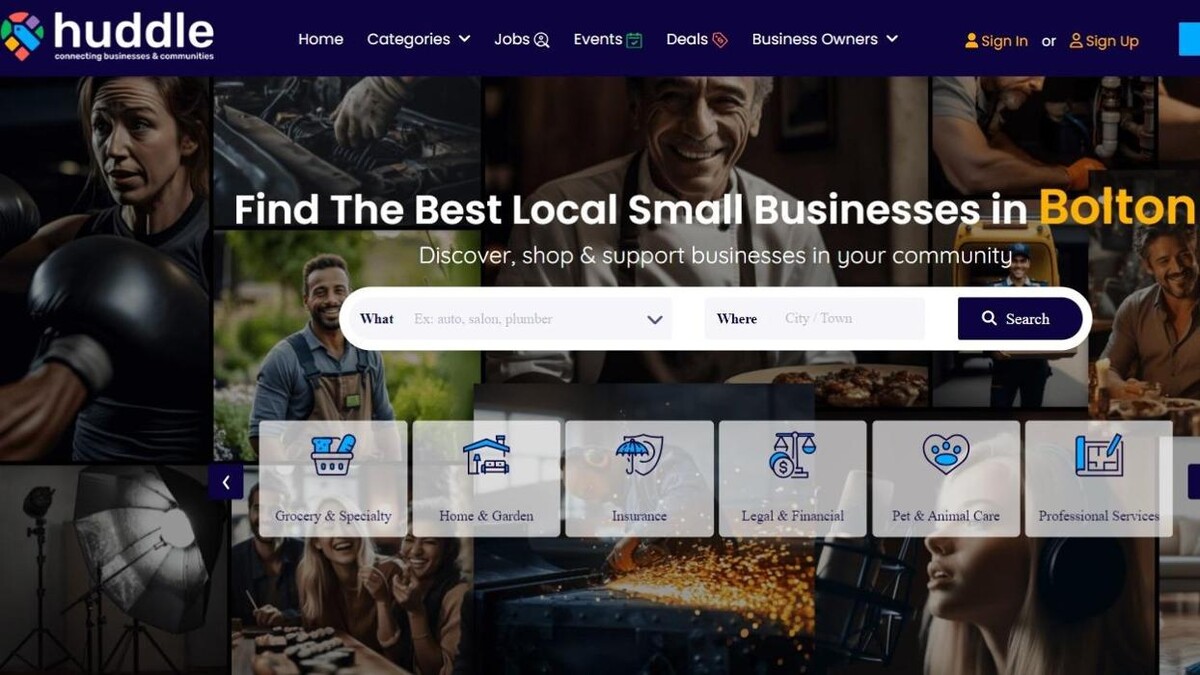
Task: Open the What field dropdown chevron
Action: (x=655, y=320)
